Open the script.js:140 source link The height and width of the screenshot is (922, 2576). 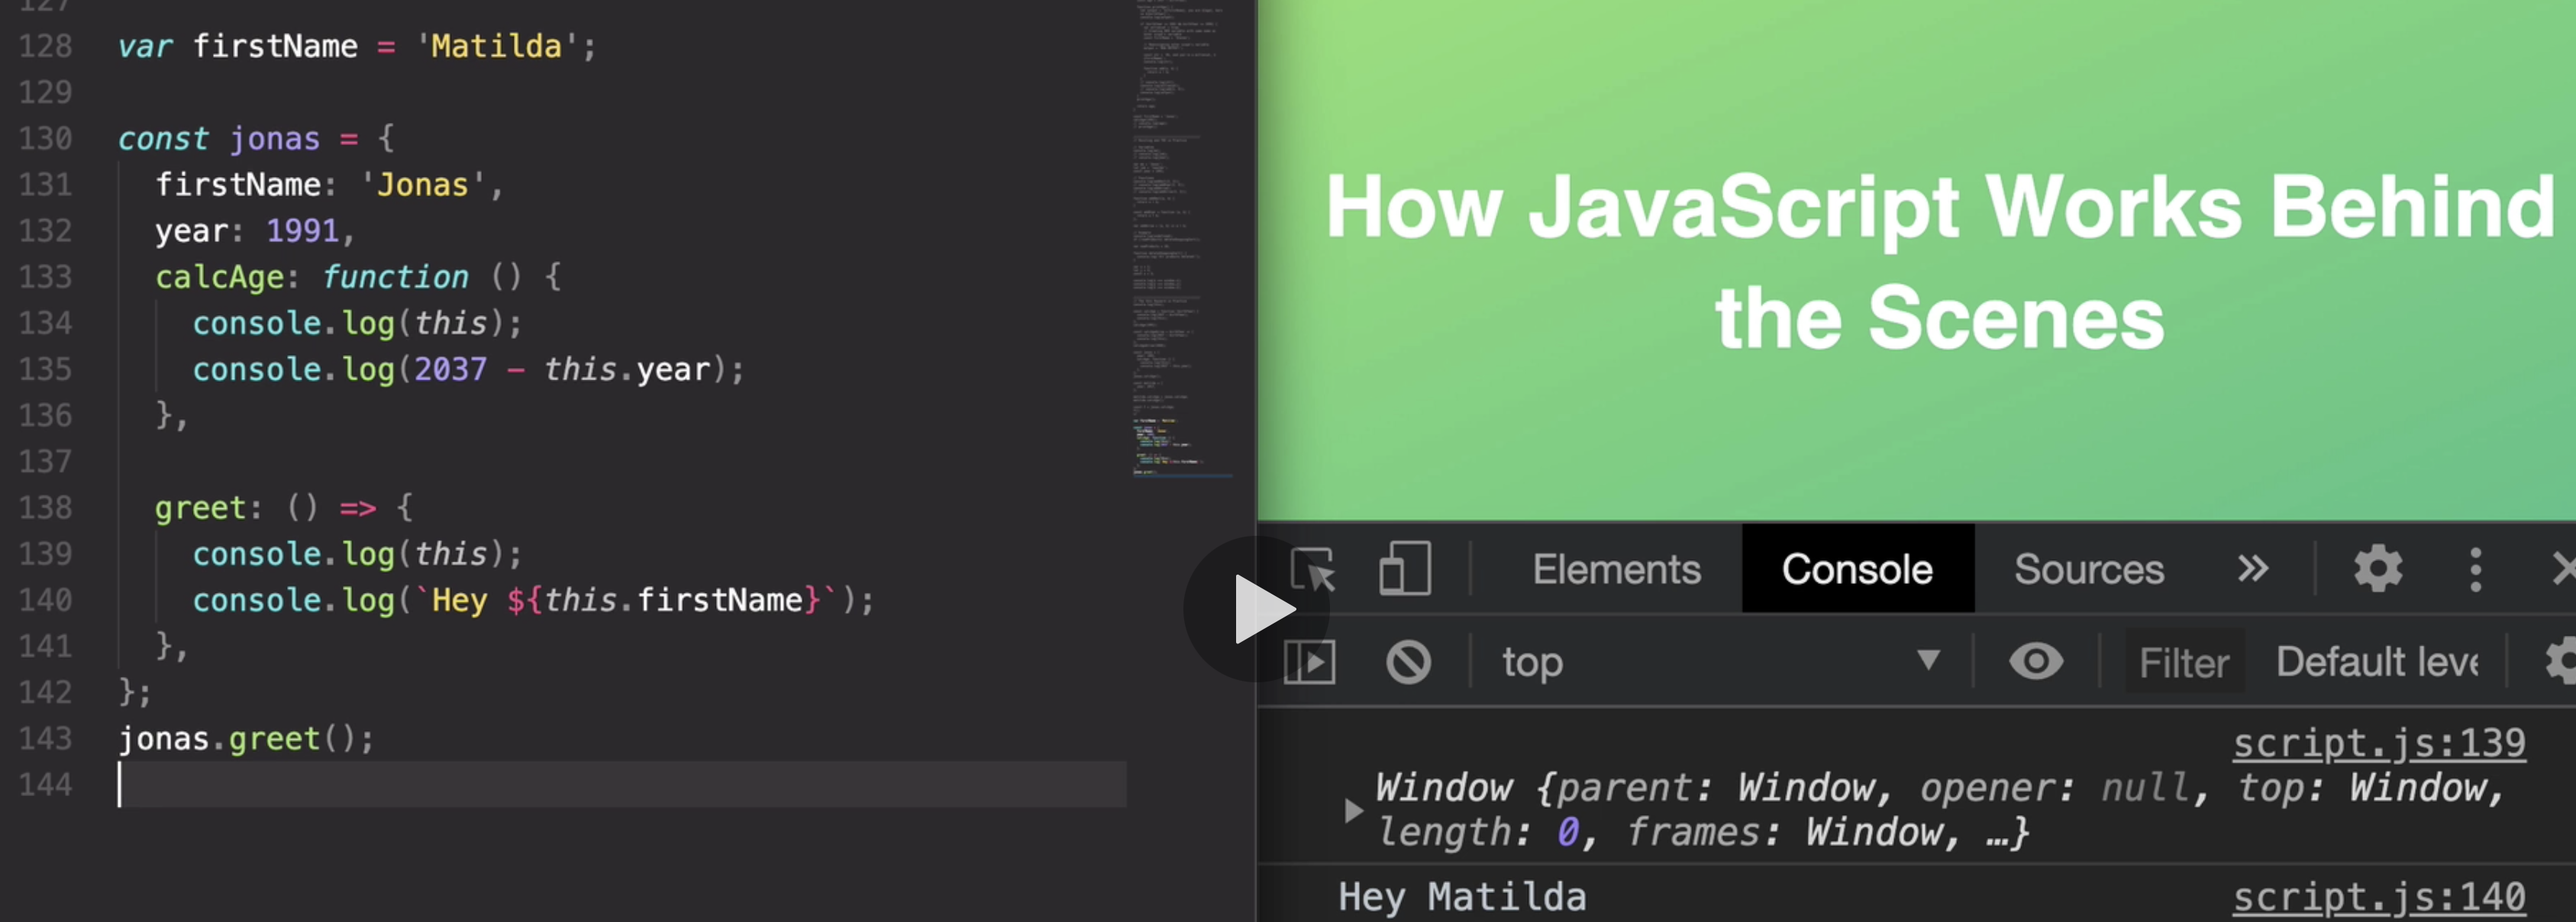pos(2378,897)
